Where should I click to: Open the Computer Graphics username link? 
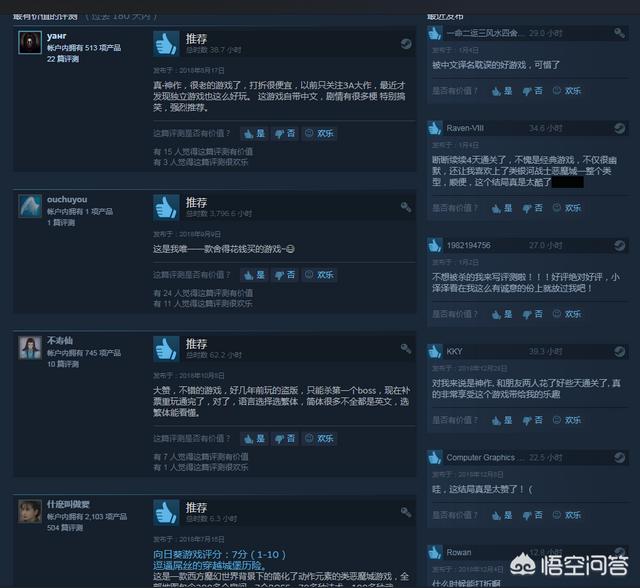click(481, 457)
